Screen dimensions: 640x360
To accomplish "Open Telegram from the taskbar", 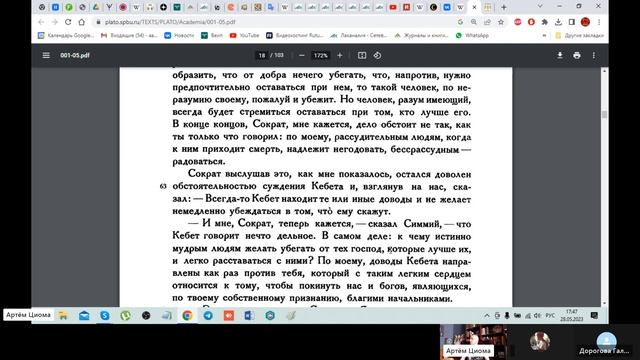I will [208, 315].
